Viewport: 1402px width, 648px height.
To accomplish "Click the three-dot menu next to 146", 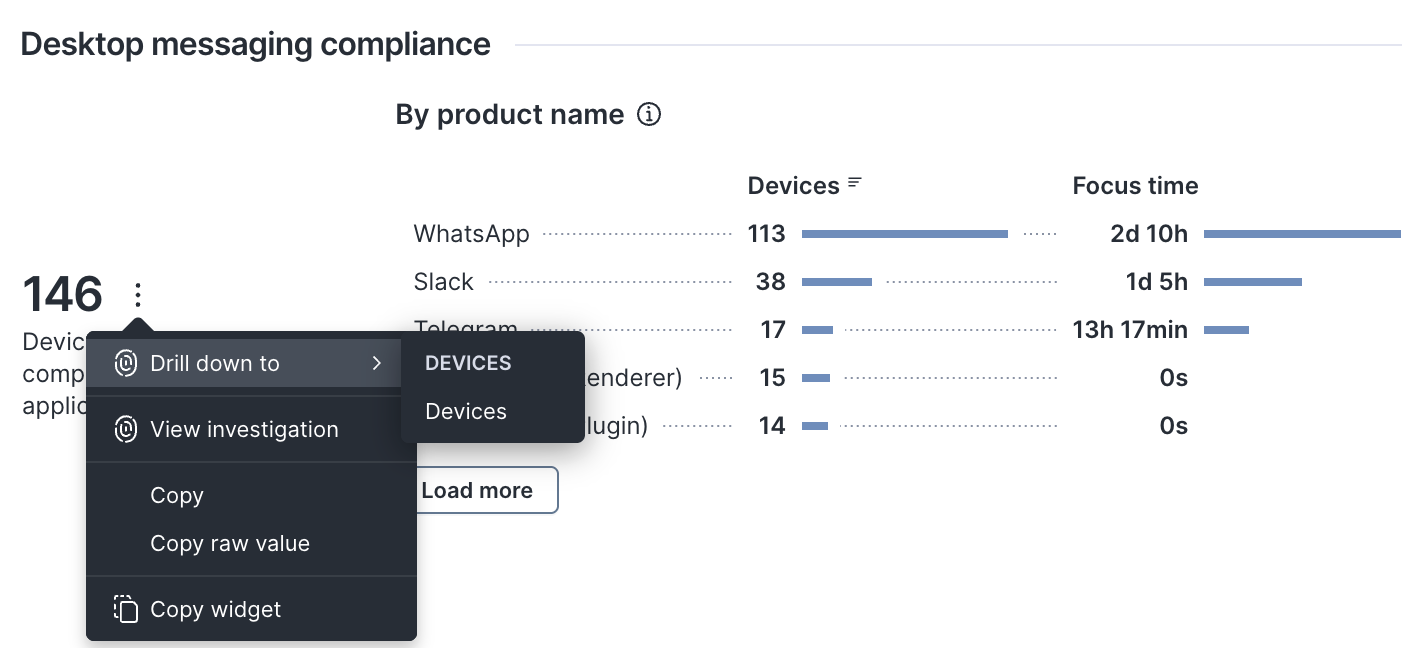I will pos(138,295).
